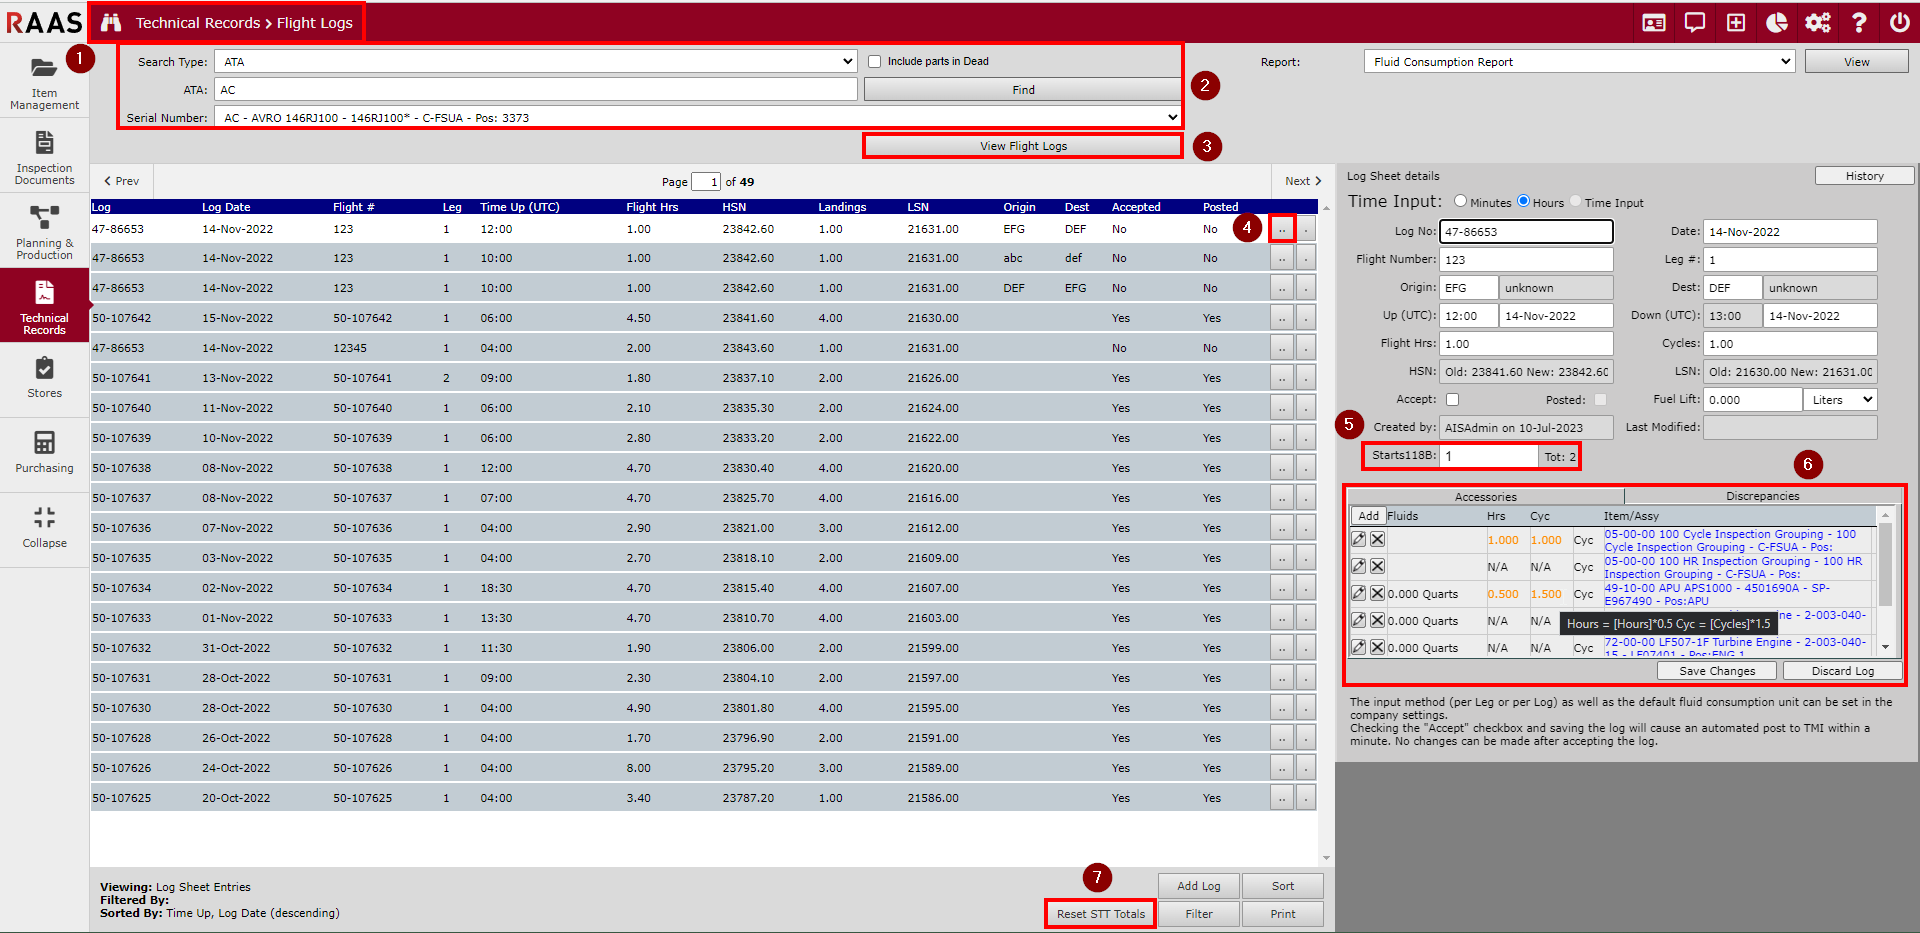The height and width of the screenshot is (933, 1920).
Task: Change the Fuel Lift unit from Liters
Action: (x=1839, y=399)
